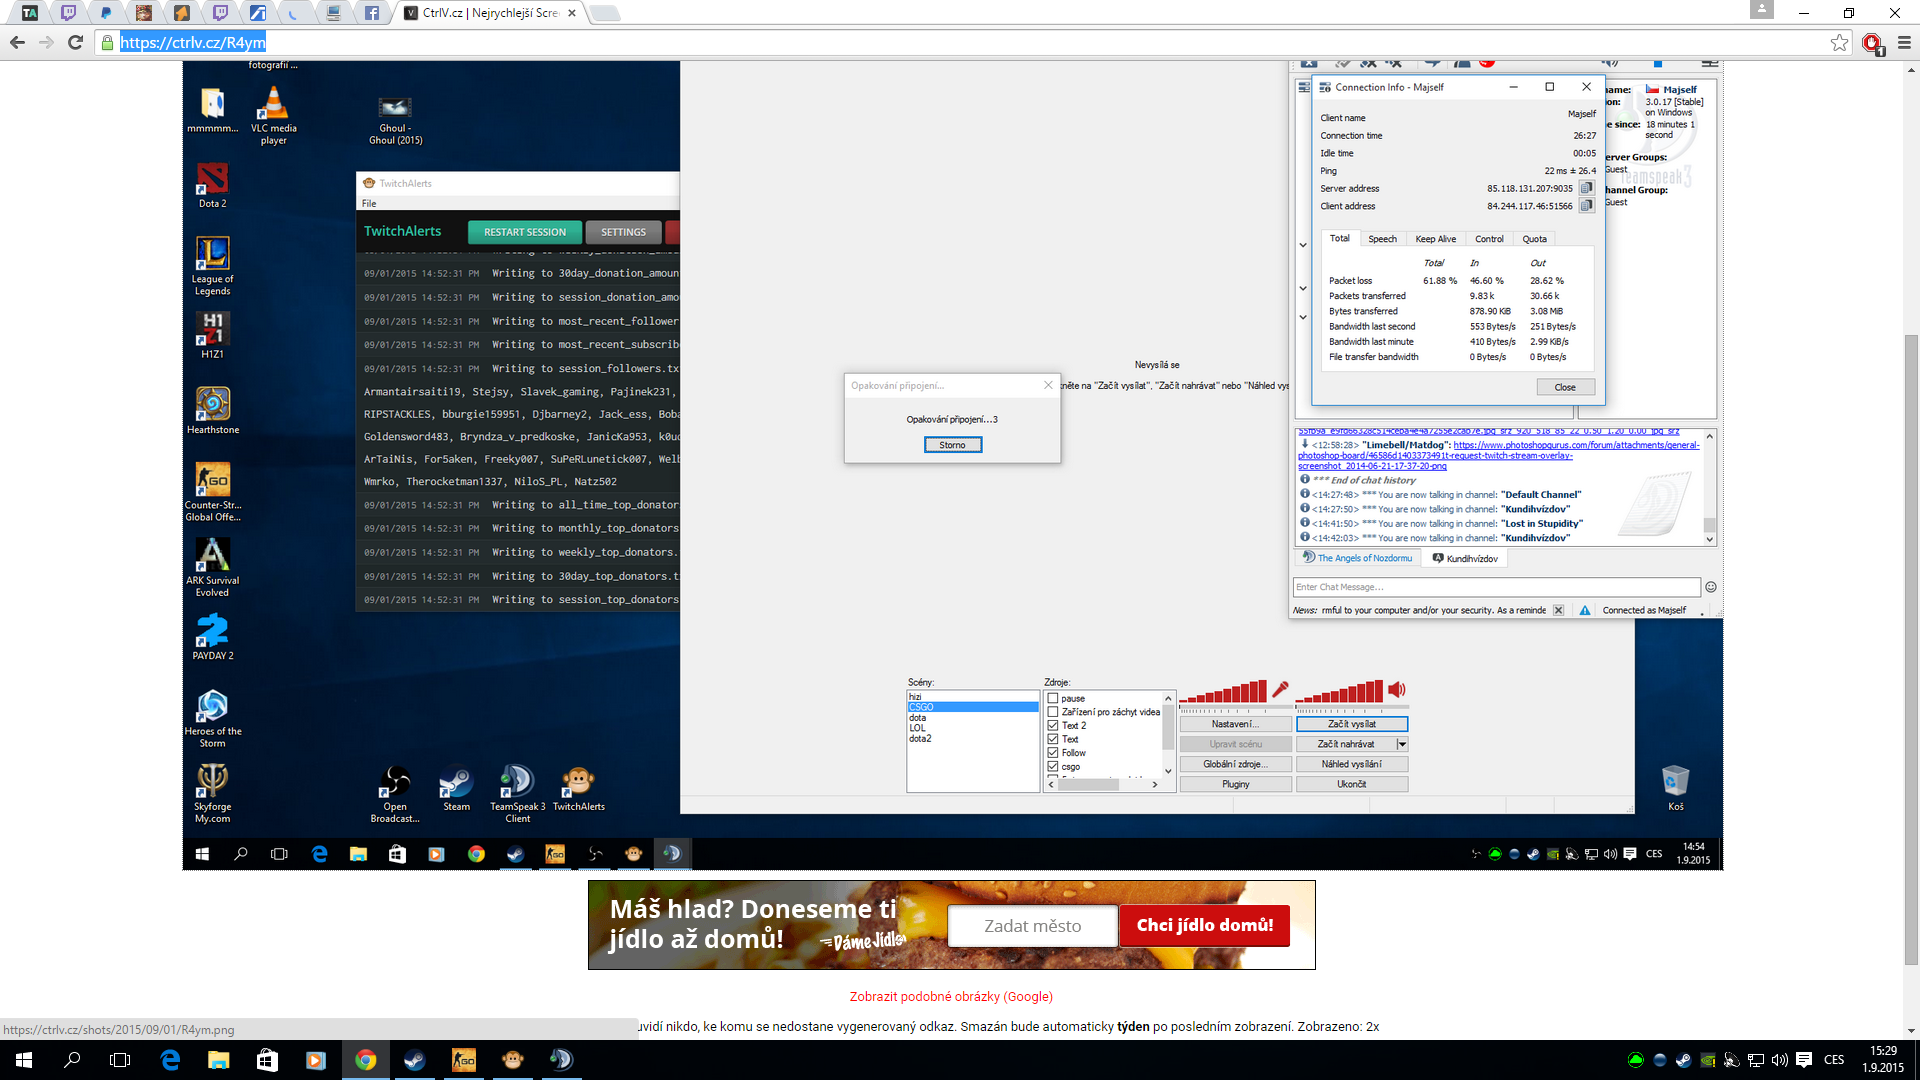The image size is (1920, 1080).
Task: Open the Facebook browser tab
Action: point(371,13)
